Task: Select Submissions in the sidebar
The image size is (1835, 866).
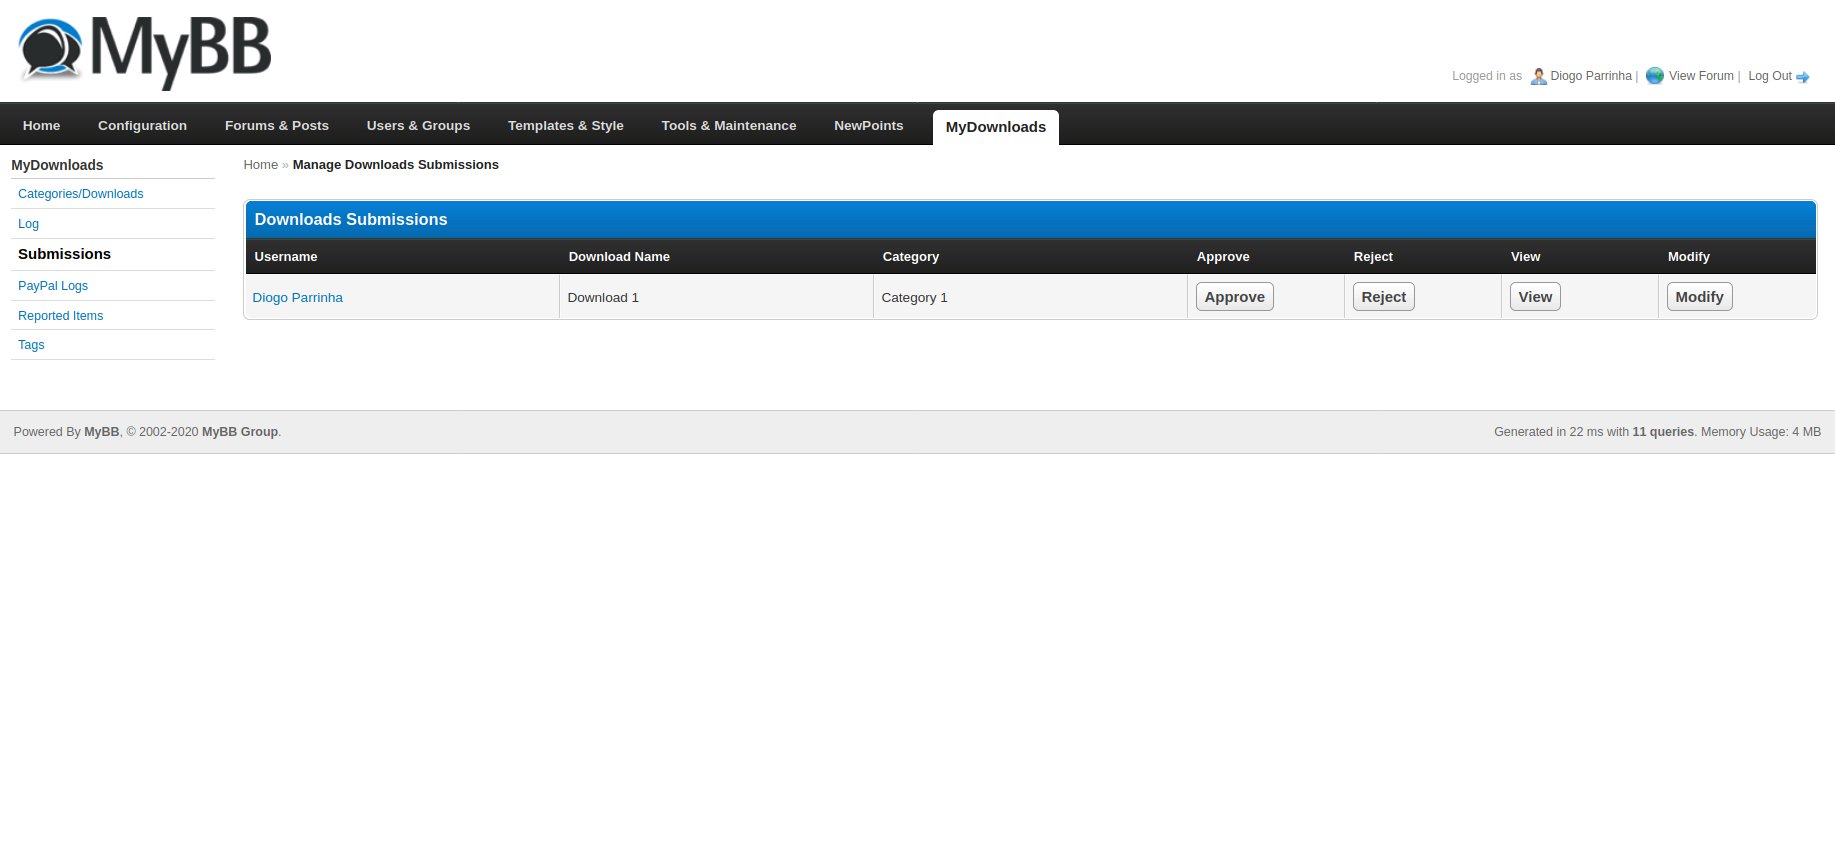Action: [65, 254]
